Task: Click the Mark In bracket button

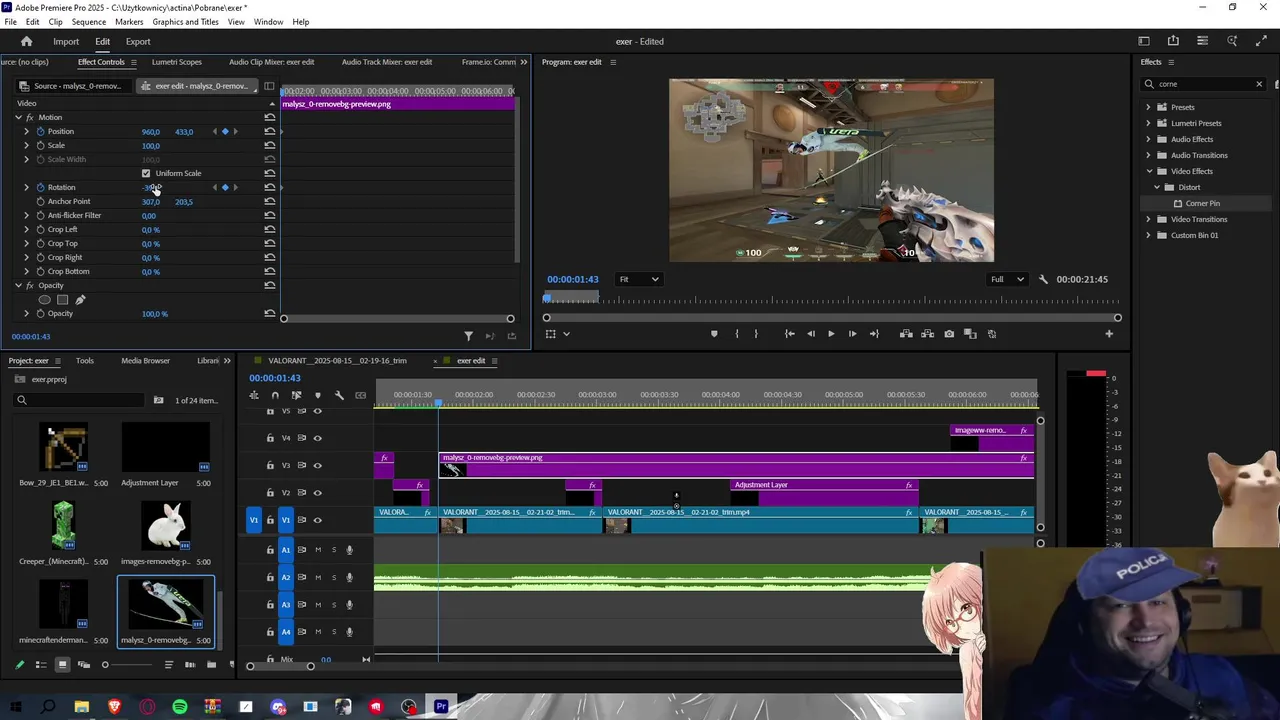Action: (737, 334)
